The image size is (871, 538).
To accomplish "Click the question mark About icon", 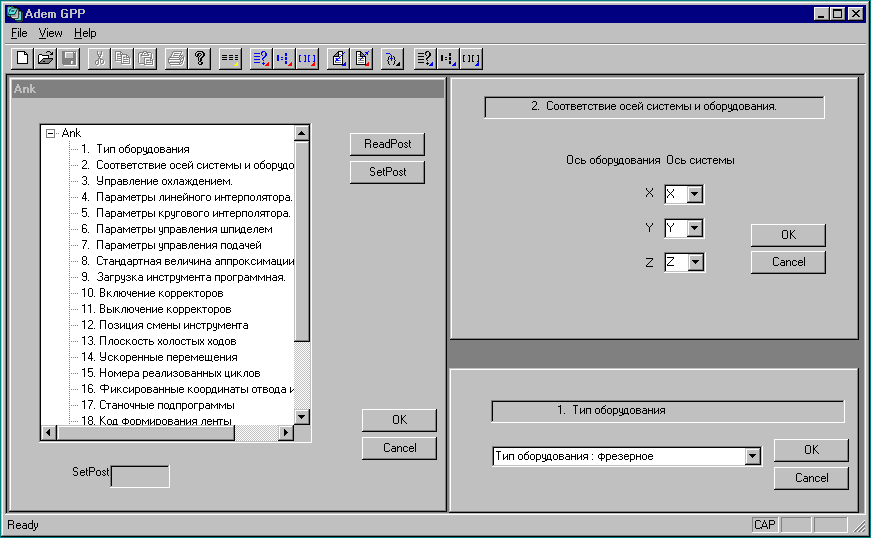I will pyautogui.click(x=199, y=58).
